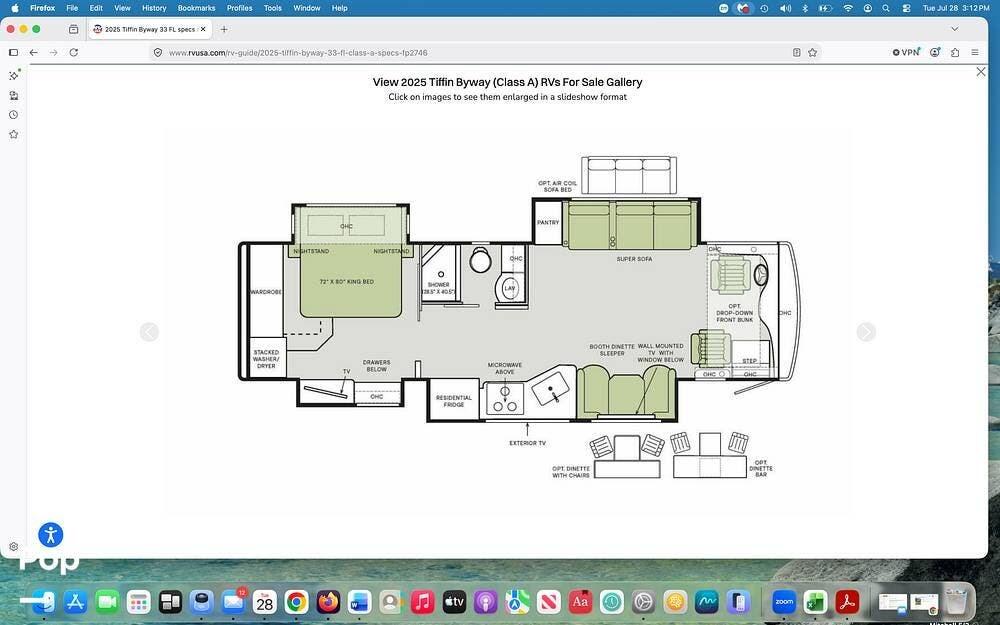Open the Firefox hamburger application menu
This screenshot has height=625, width=1000.
click(x=974, y=52)
